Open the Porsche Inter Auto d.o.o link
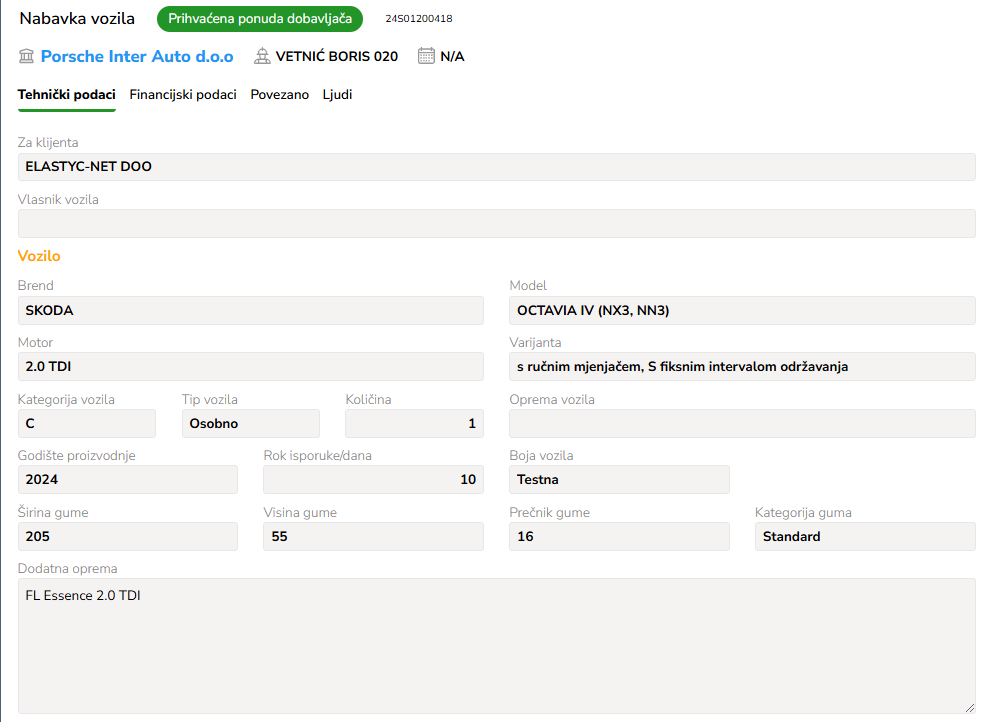The height and width of the screenshot is (722, 999). coord(137,56)
